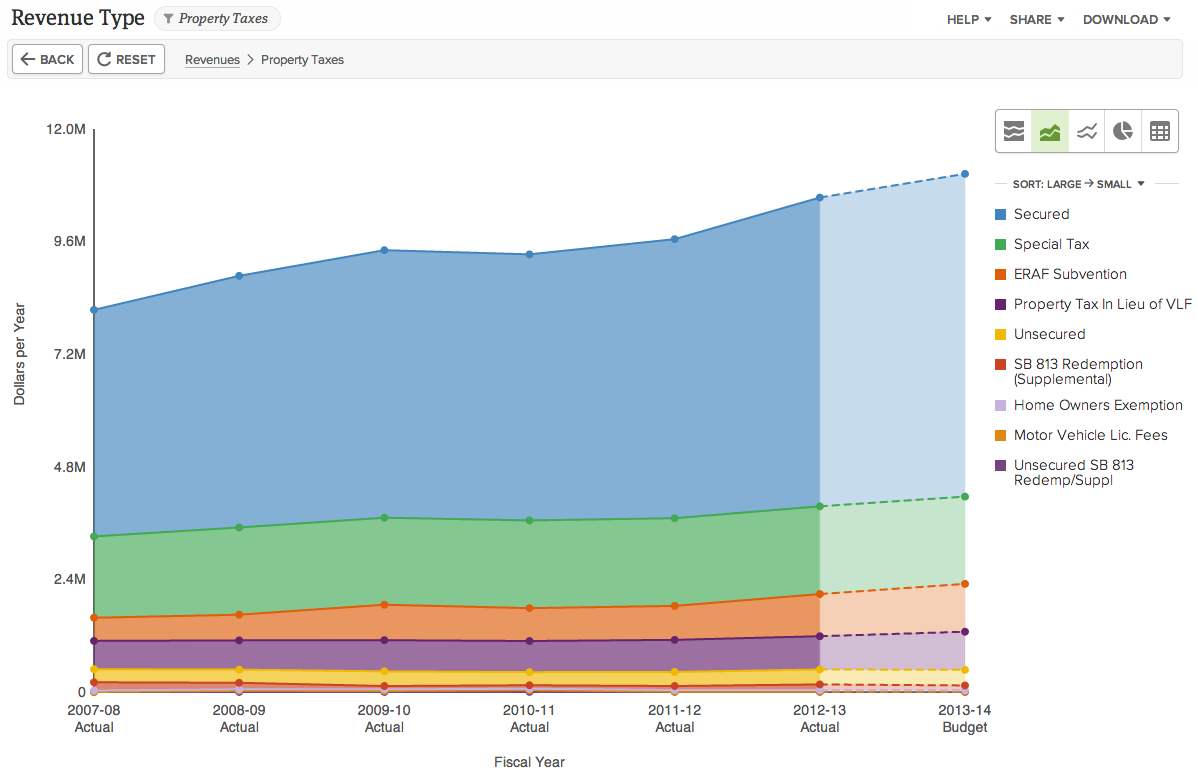Open the HELP menu
This screenshot has width=1198, height=771.
pos(968,19)
